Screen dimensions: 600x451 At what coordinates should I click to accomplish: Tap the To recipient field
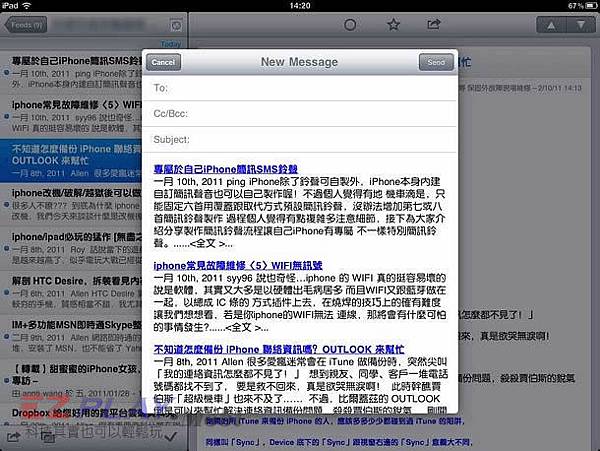point(300,88)
